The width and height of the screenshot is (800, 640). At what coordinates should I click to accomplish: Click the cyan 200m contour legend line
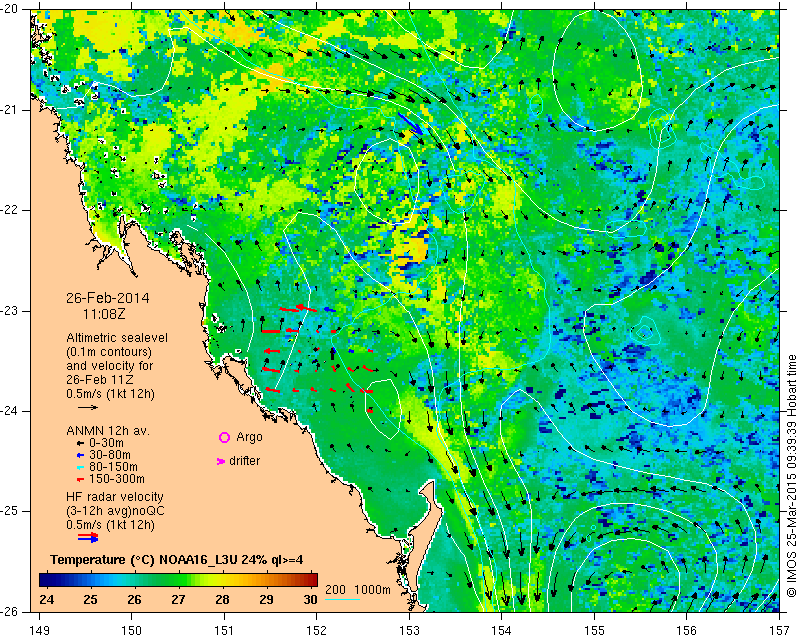point(342,599)
